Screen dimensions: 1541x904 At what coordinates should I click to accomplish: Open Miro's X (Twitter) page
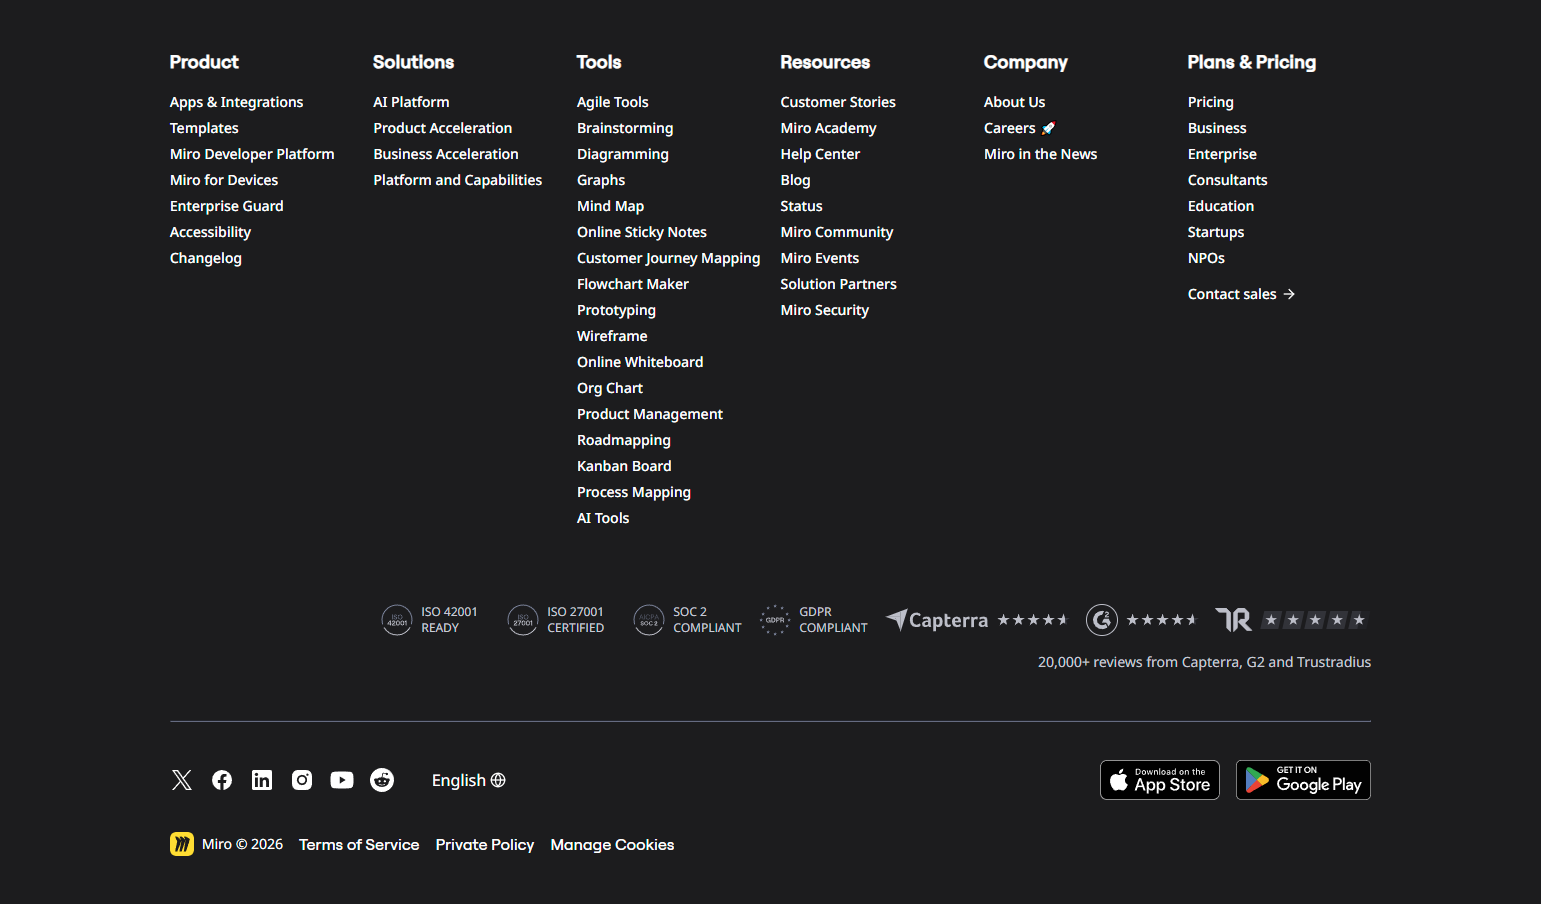(181, 780)
